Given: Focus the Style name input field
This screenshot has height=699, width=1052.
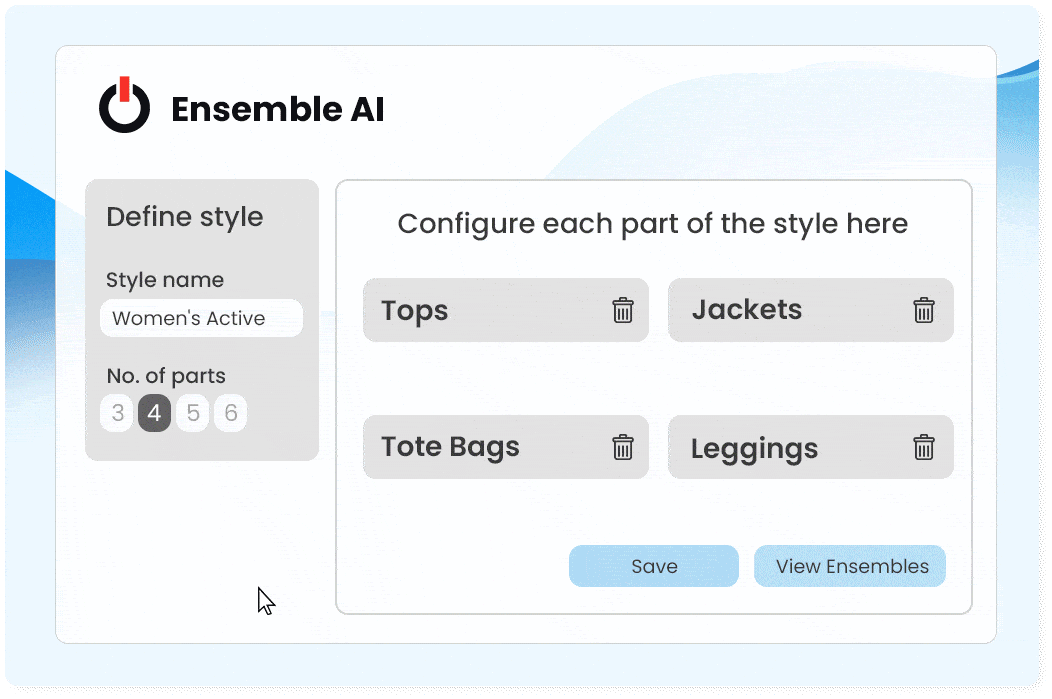Looking at the screenshot, I should (x=201, y=318).
